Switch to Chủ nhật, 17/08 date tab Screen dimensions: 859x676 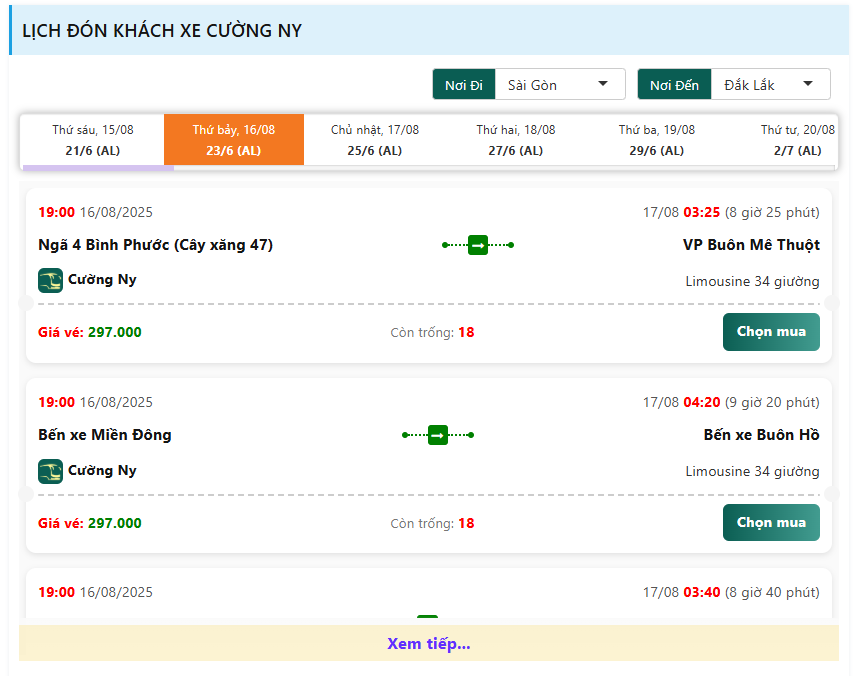coord(375,140)
